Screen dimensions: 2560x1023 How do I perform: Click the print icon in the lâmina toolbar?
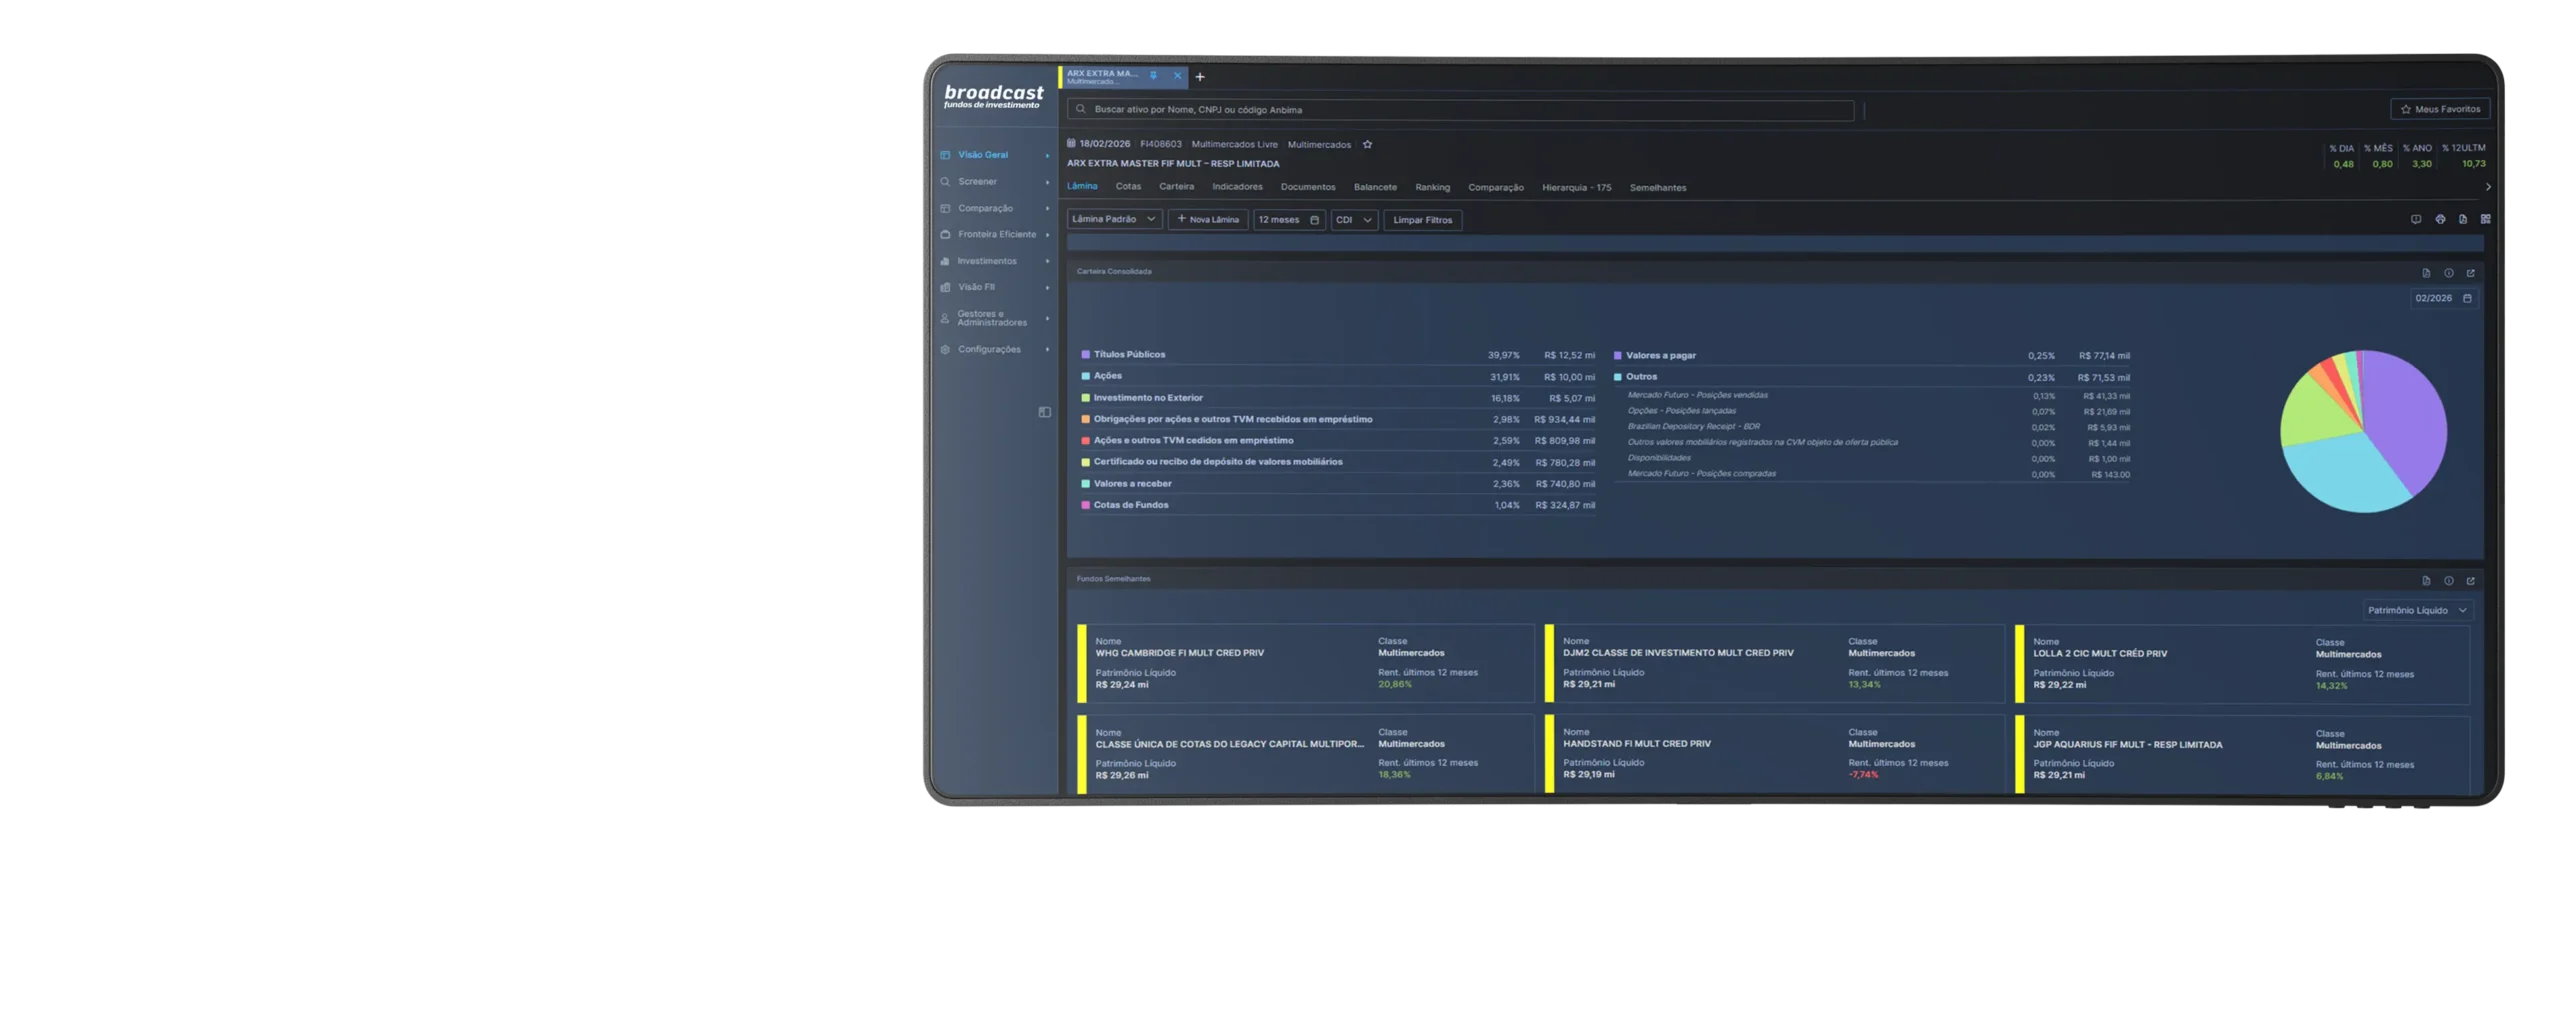(2440, 219)
